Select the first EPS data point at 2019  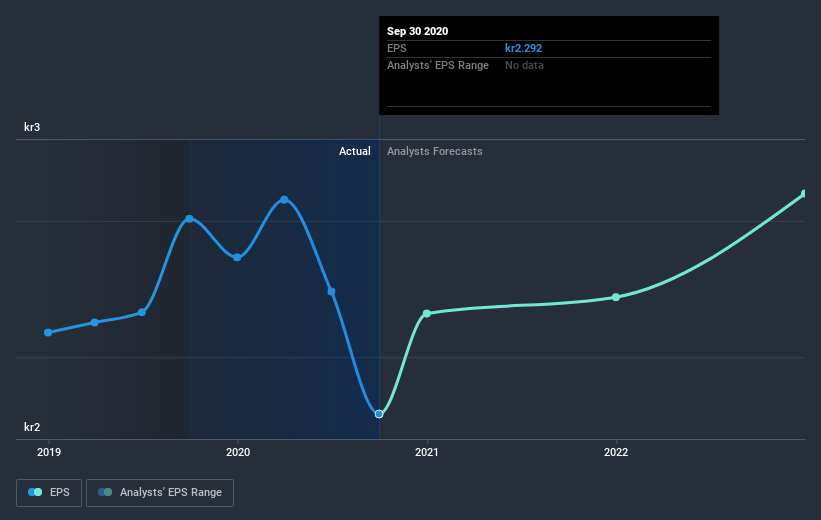[48, 333]
